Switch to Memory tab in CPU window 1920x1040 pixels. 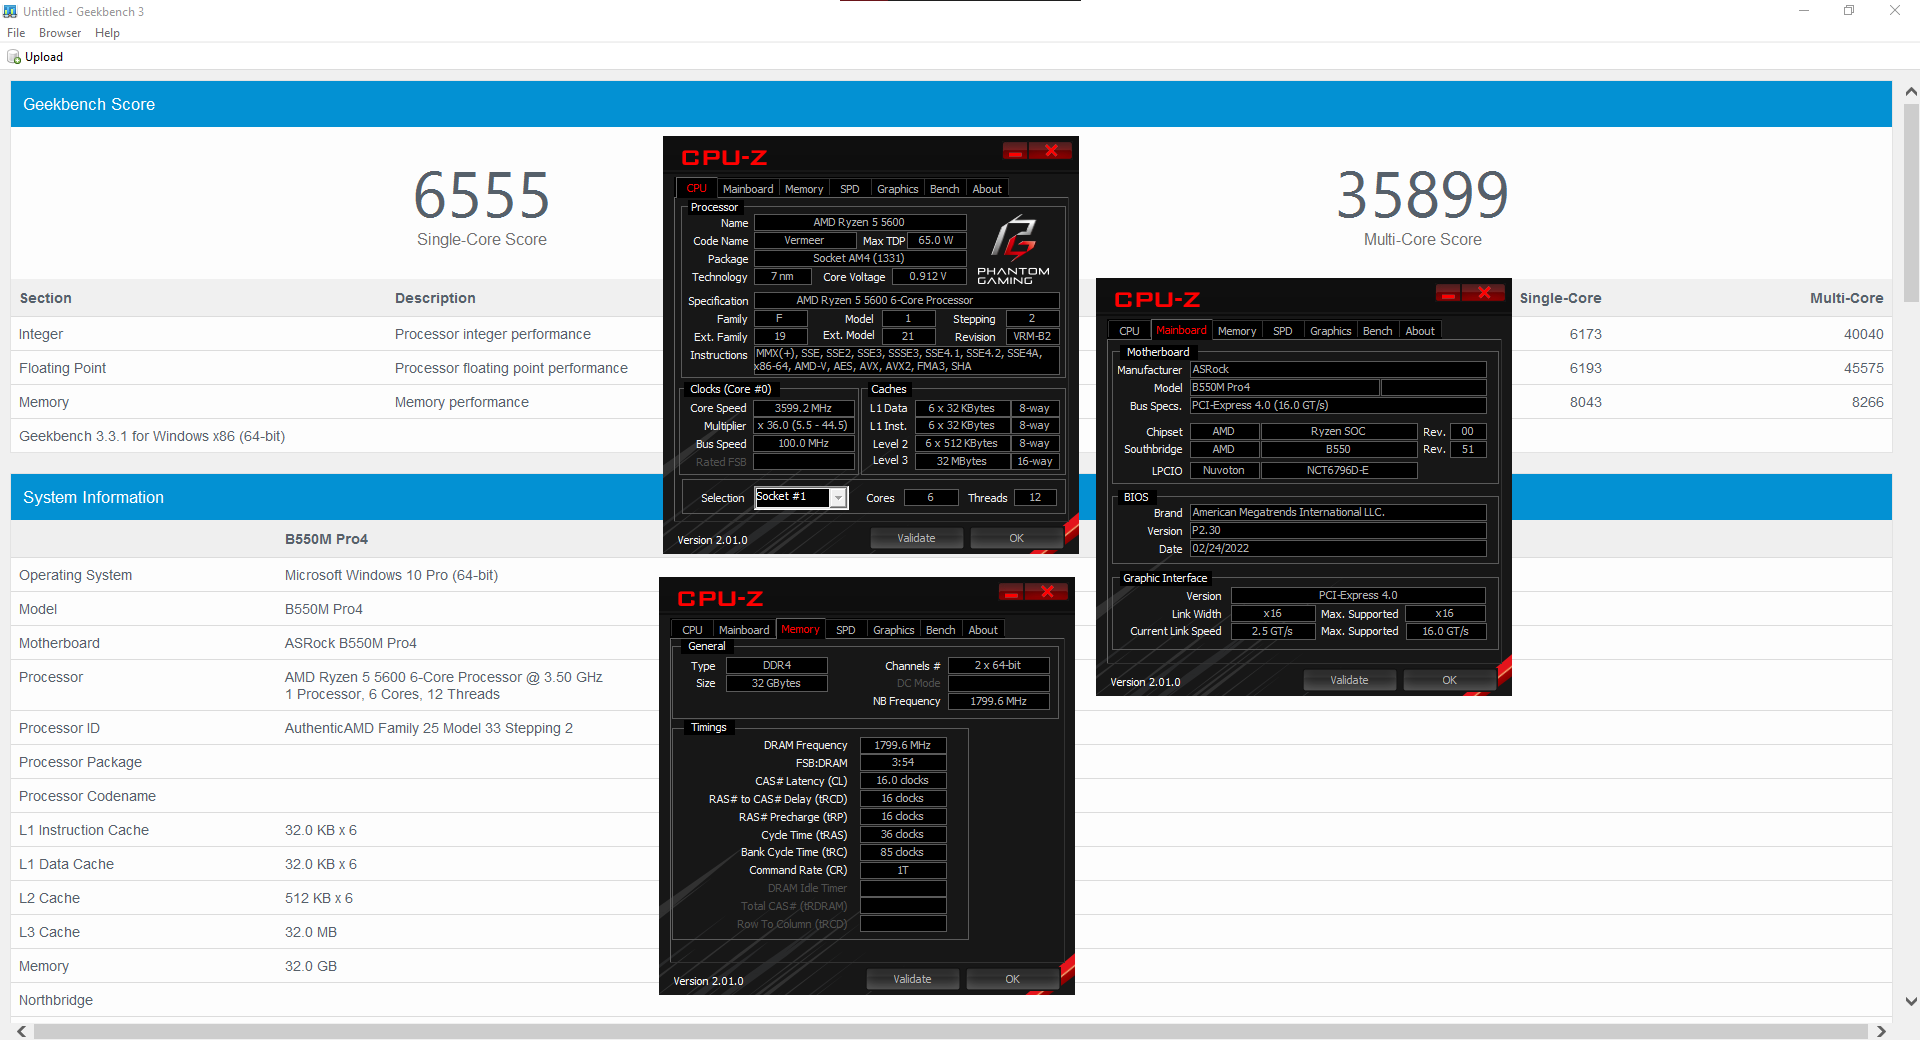point(804,189)
